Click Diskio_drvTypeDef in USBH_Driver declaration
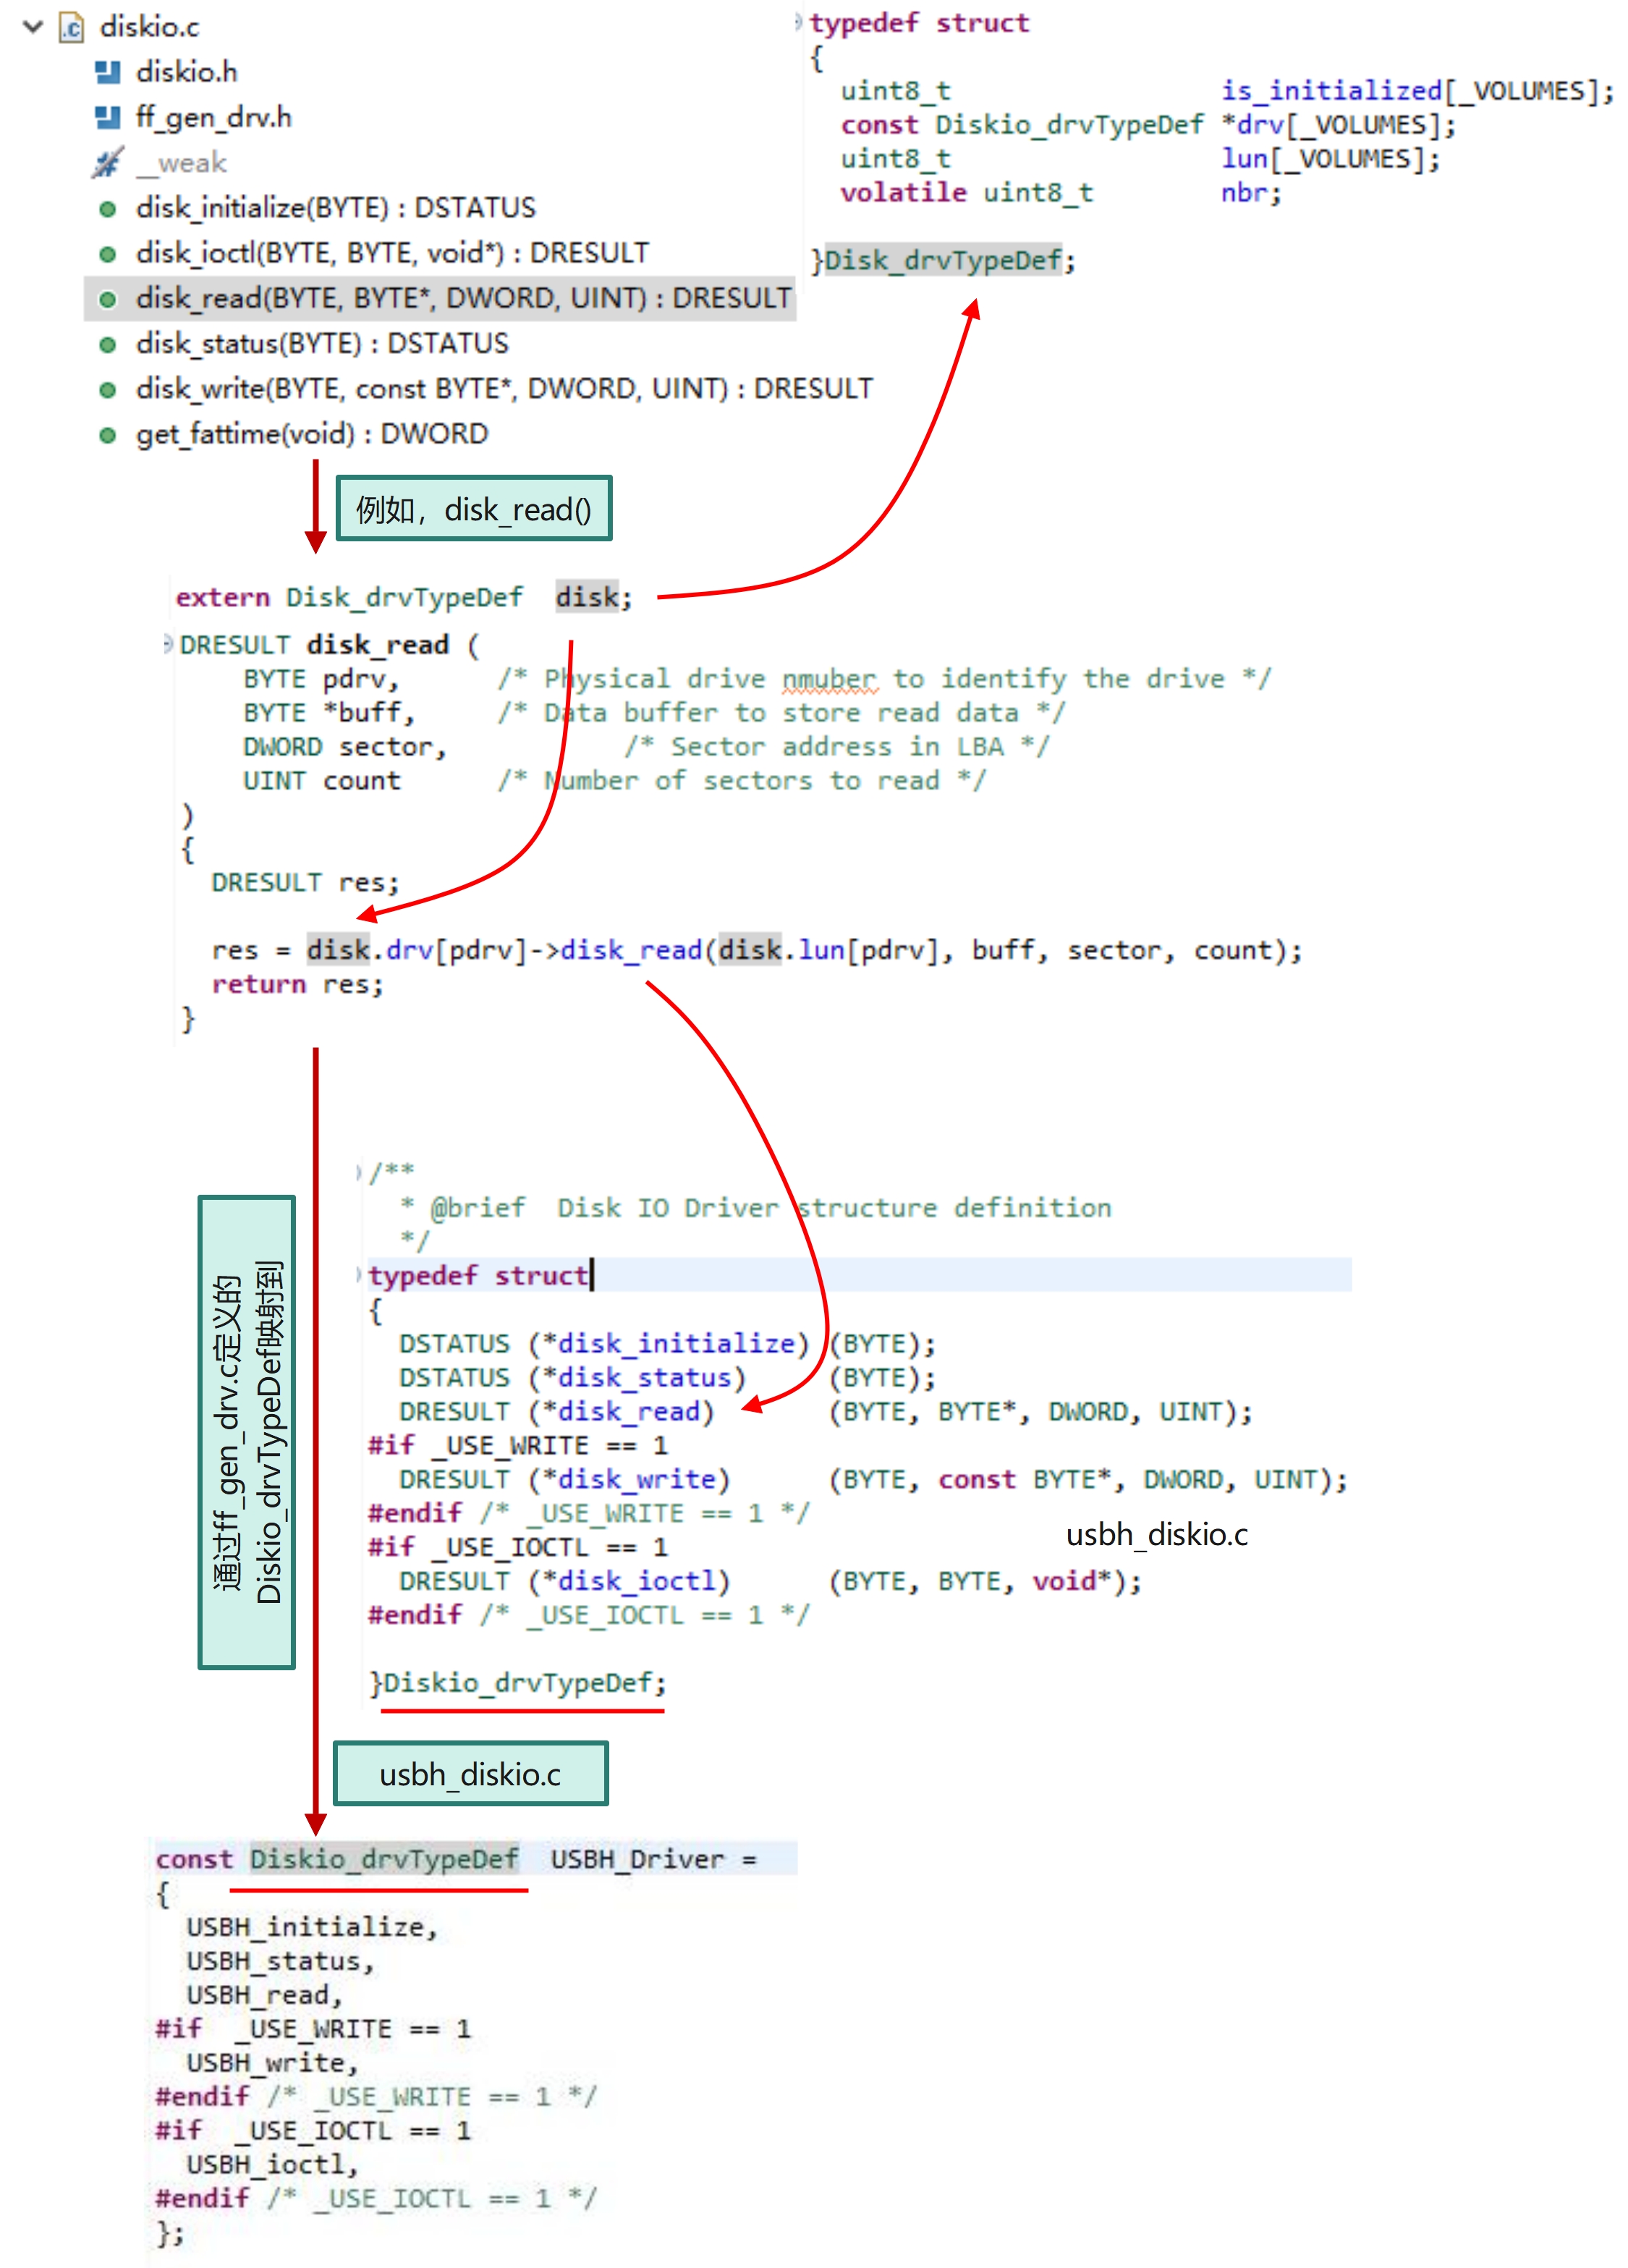The width and height of the screenshot is (1628, 2268). [384, 1859]
